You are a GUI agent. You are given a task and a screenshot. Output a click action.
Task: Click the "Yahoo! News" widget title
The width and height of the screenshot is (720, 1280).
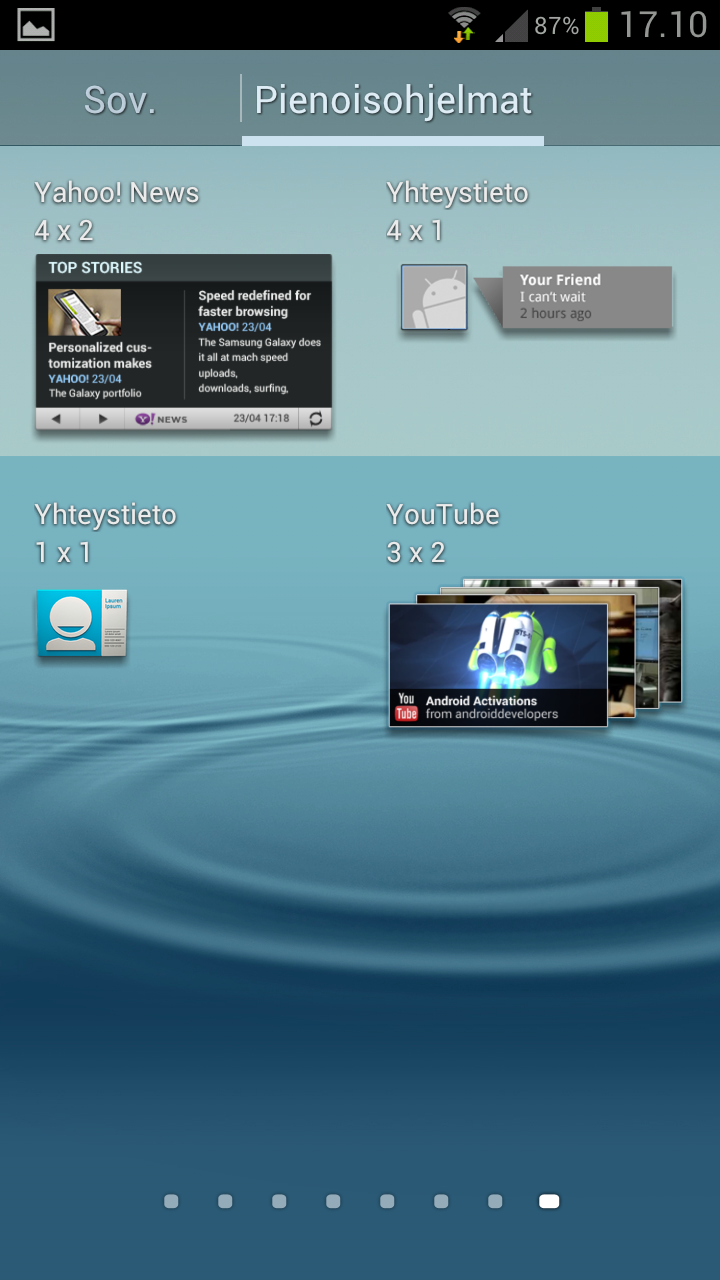[117, 192]
